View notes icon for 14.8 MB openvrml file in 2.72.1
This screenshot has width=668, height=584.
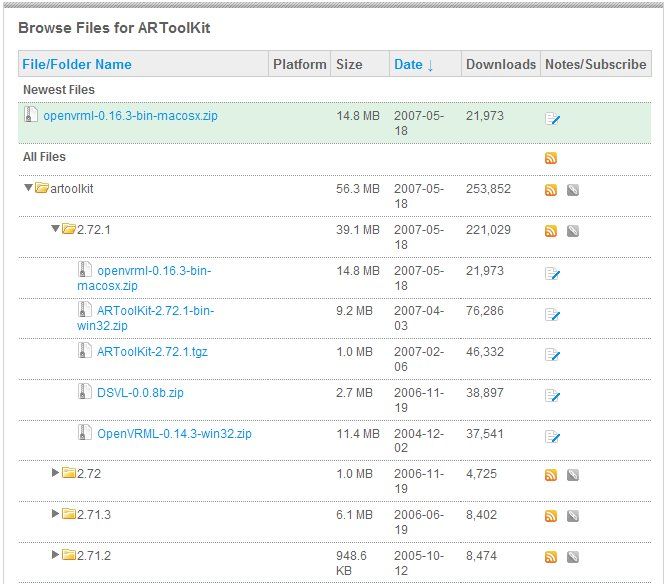coord(552,273)
